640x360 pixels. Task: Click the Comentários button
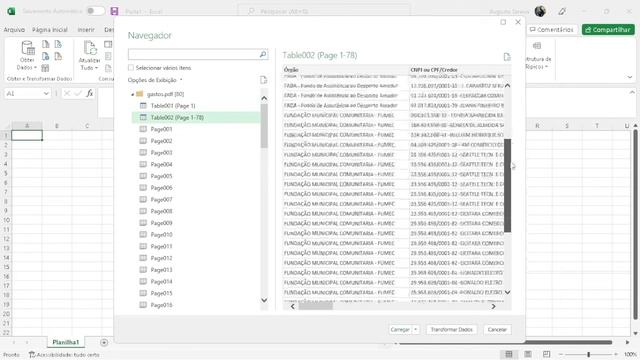click(x=551, y=30)
